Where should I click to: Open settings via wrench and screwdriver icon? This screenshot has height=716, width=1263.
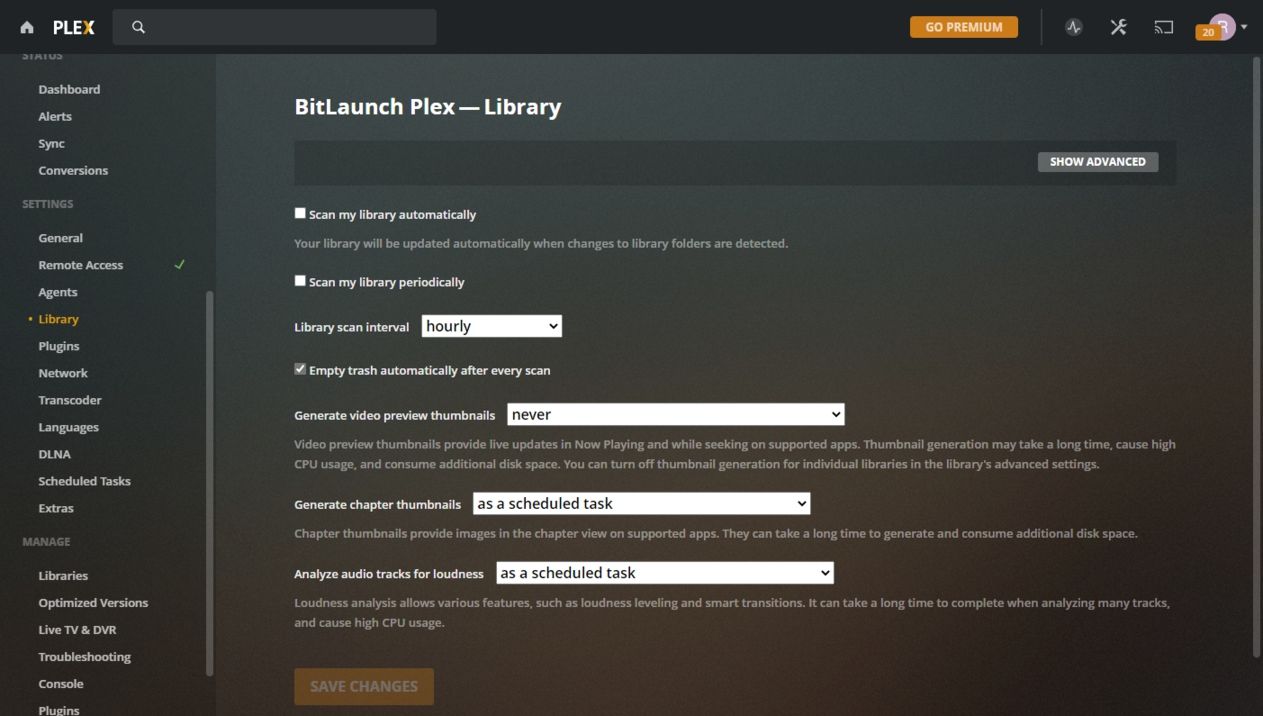[x=1119, y=27]
